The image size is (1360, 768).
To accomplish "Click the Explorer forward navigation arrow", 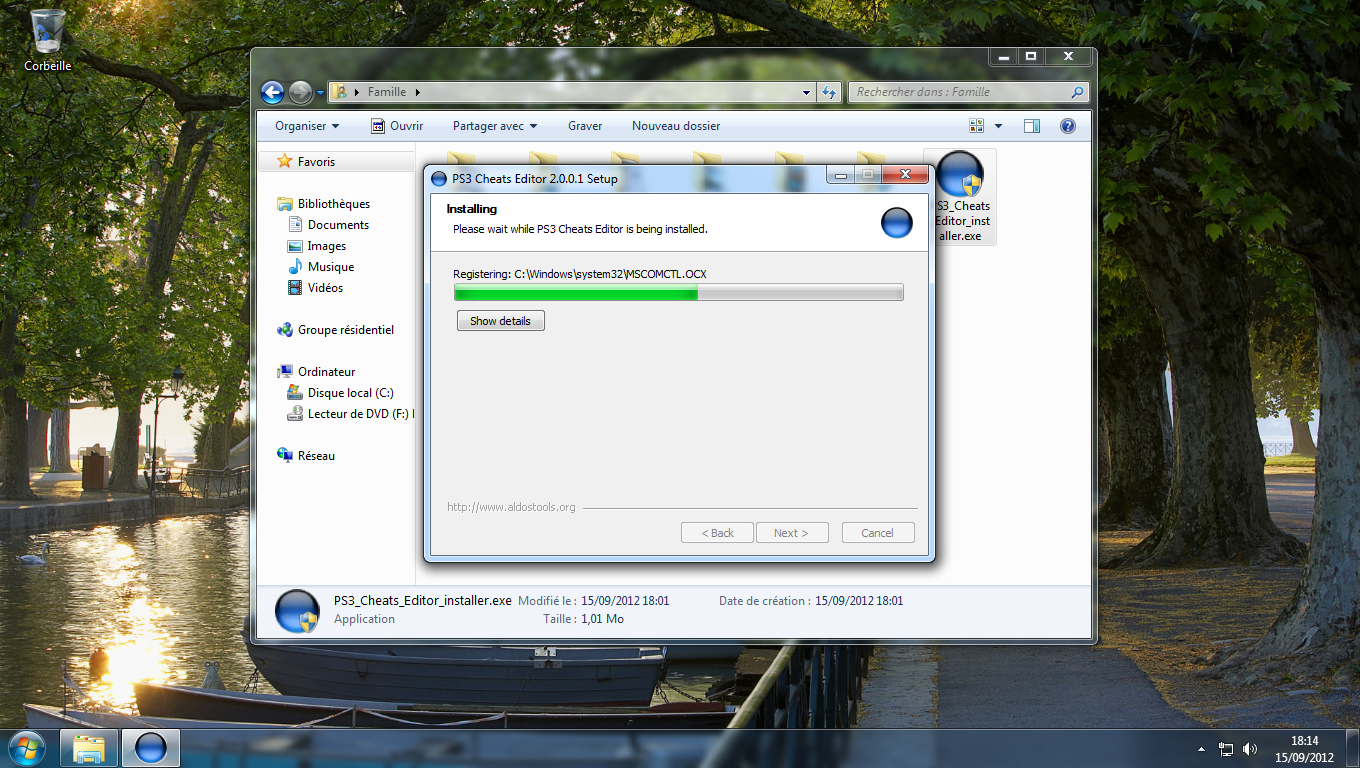I will pyautogui.click(x=300, y=92).
